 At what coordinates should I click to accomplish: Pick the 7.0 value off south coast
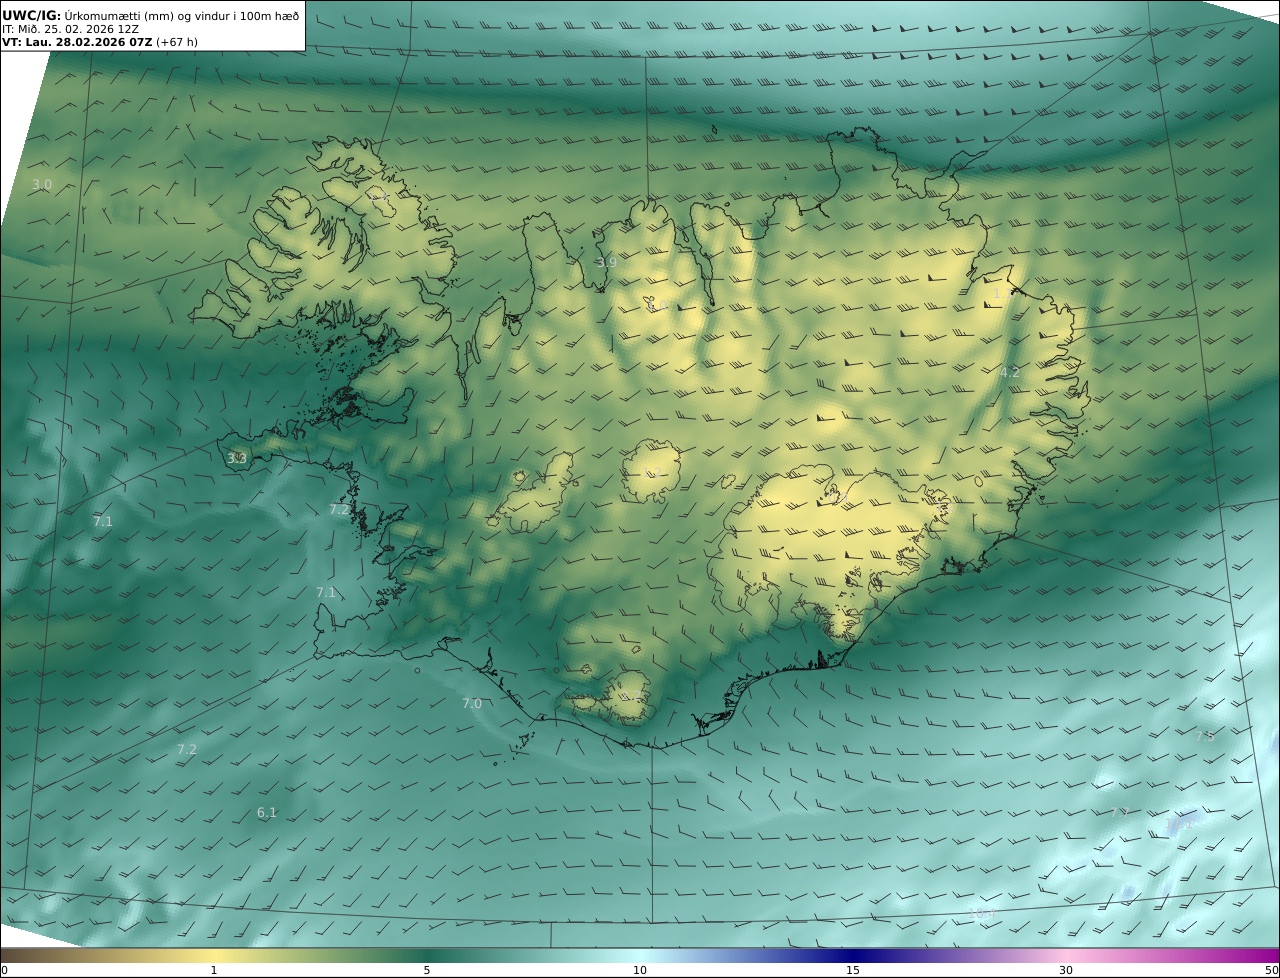[472, 704]
